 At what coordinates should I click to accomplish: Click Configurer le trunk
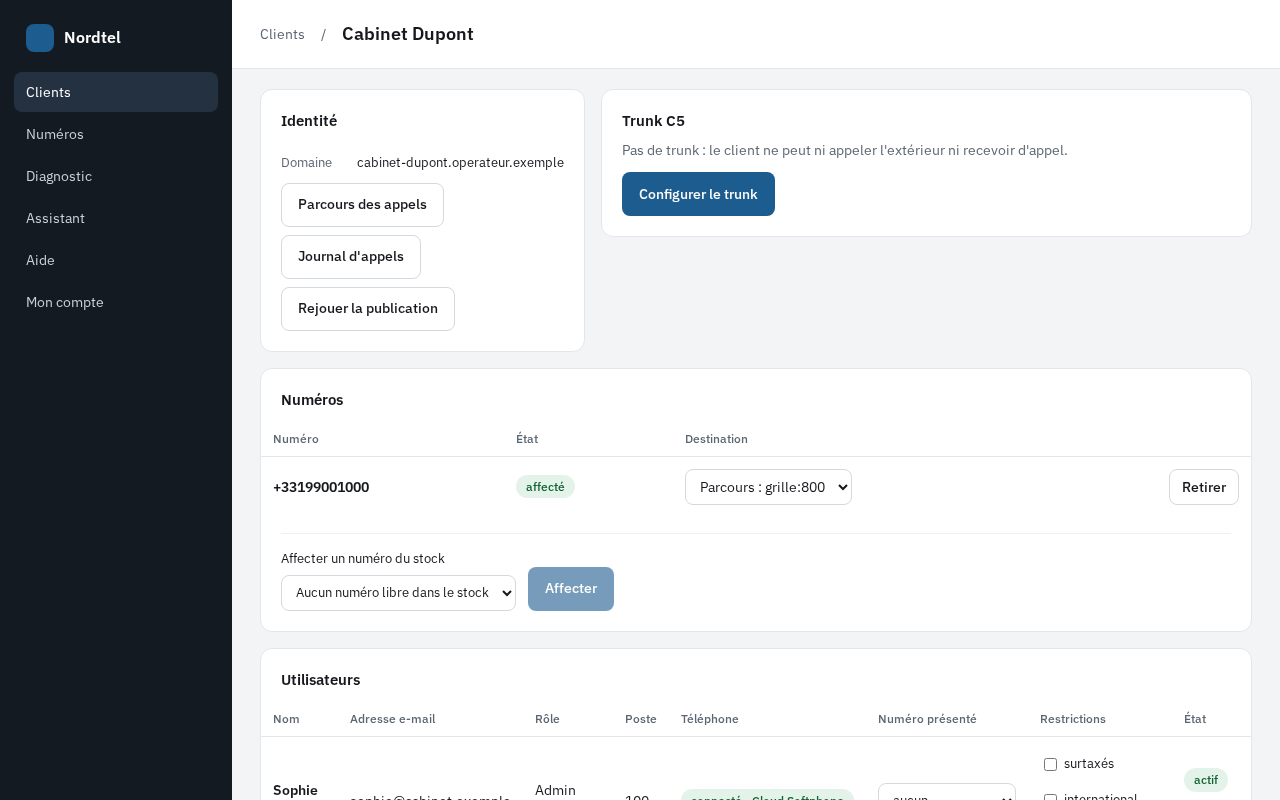coord(698,194)
